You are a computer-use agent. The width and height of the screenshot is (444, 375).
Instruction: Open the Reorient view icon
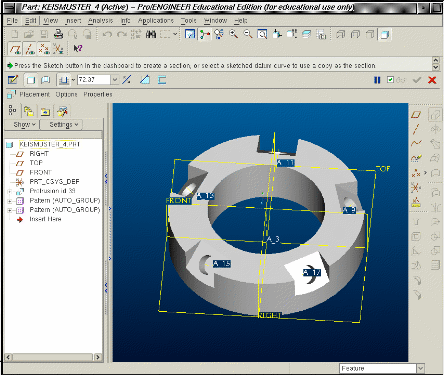click(x=277, y=34)
